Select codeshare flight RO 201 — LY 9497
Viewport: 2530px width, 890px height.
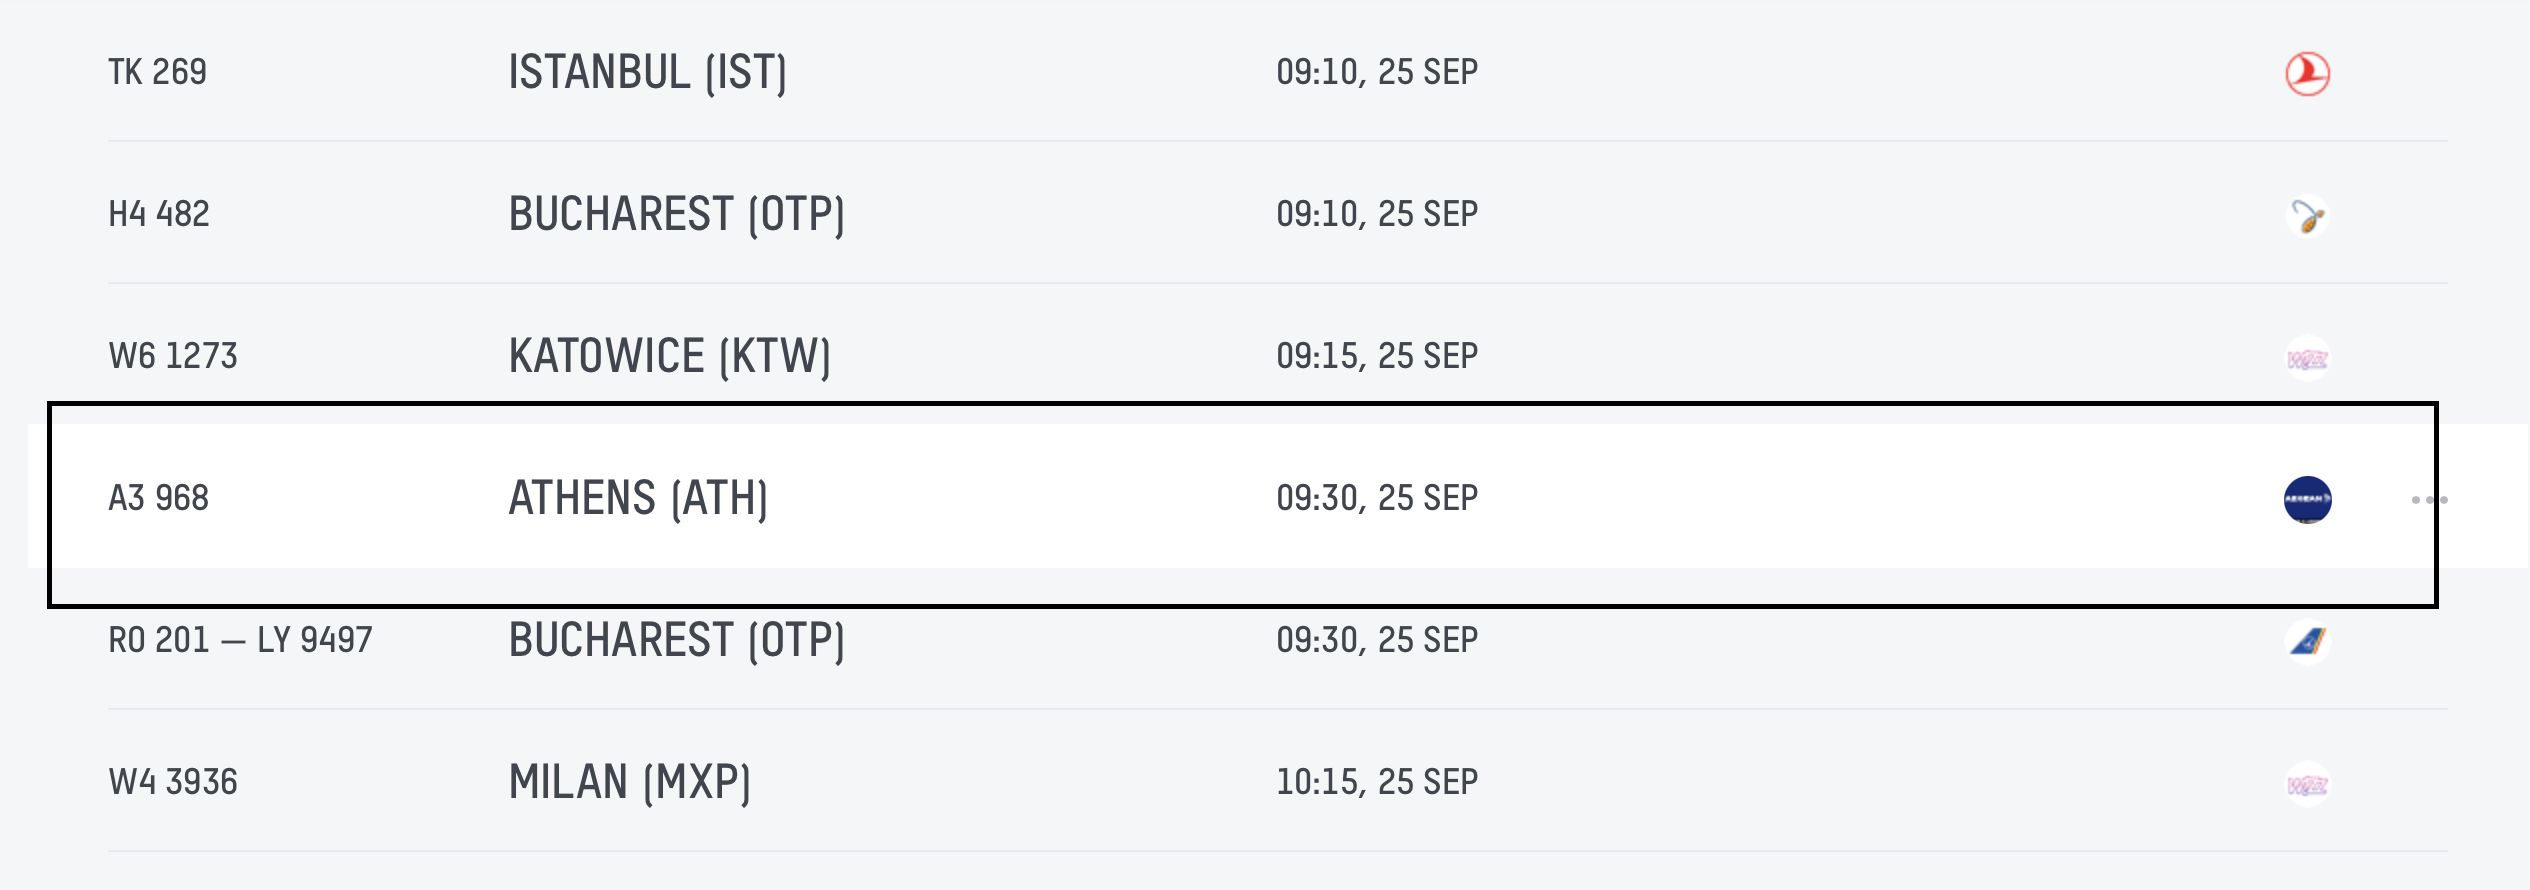tap(240, 640)
